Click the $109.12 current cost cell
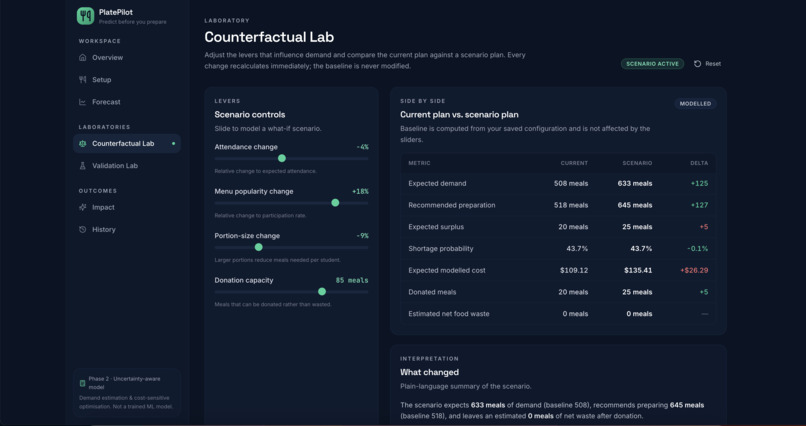806x426 pixels. 574,270
